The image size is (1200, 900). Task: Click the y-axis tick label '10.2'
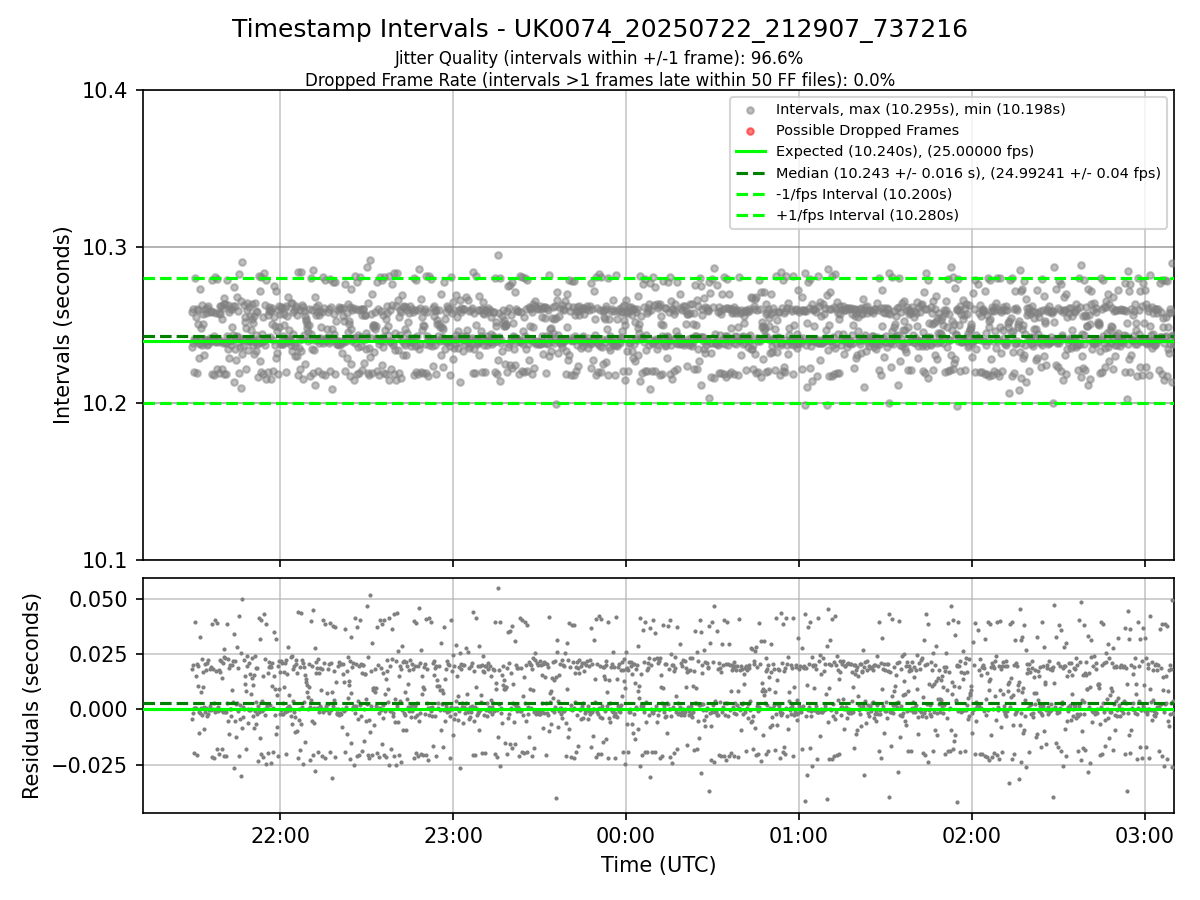tap(106, 404)
